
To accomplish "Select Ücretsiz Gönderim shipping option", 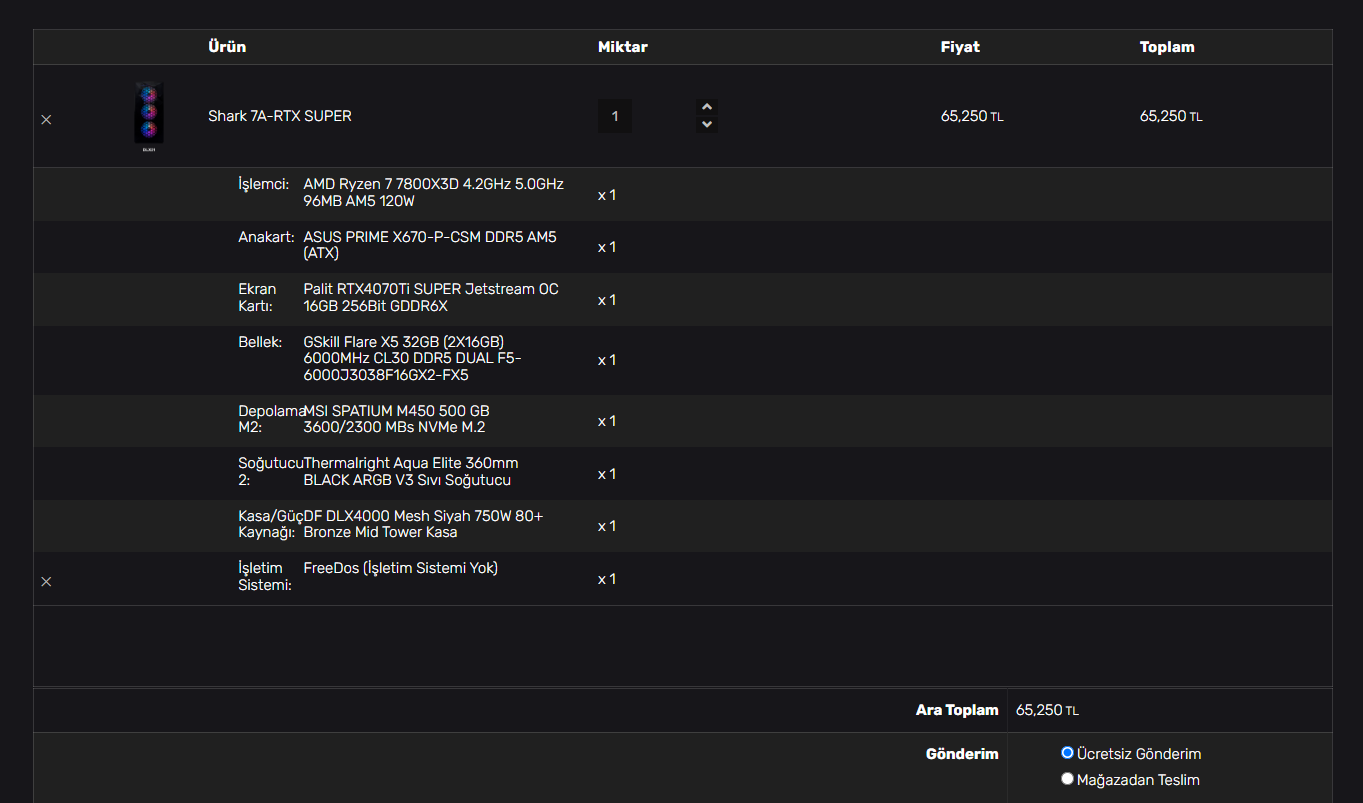I will click(x=1068, y=753).
